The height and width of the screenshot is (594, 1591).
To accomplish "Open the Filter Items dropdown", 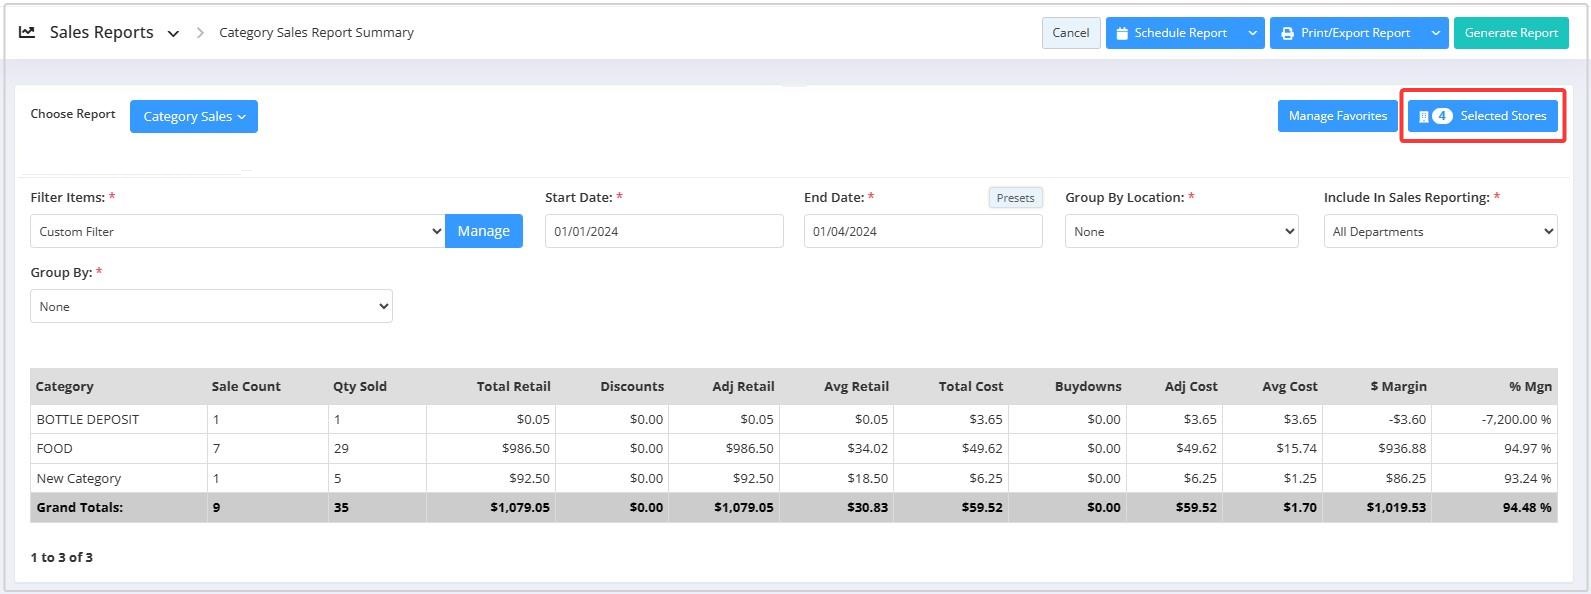I will (238, 231).
